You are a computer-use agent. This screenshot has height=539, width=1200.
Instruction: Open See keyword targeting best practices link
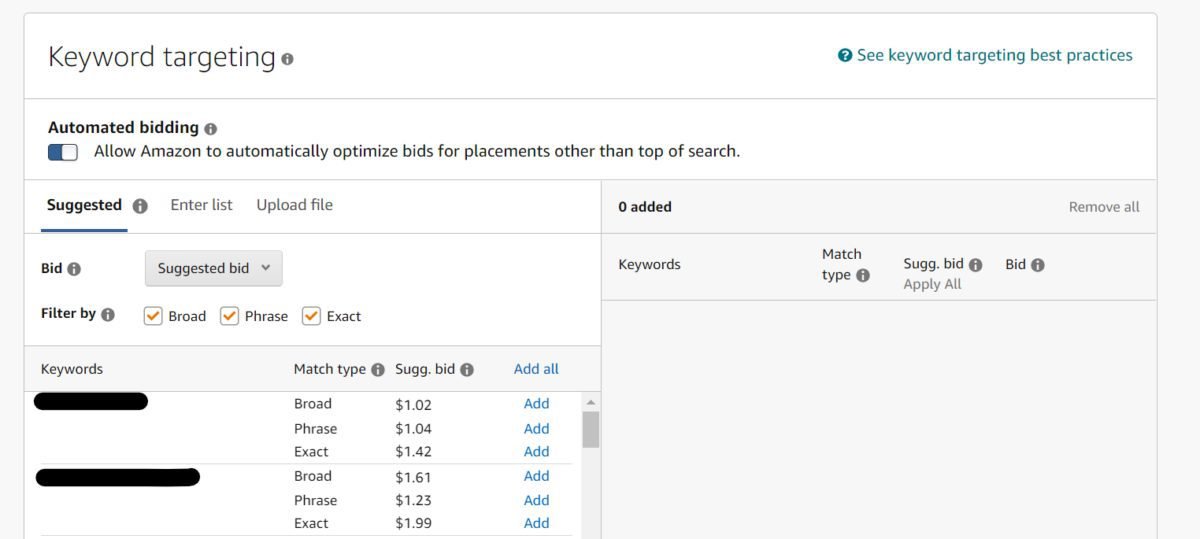coord(995,56)
